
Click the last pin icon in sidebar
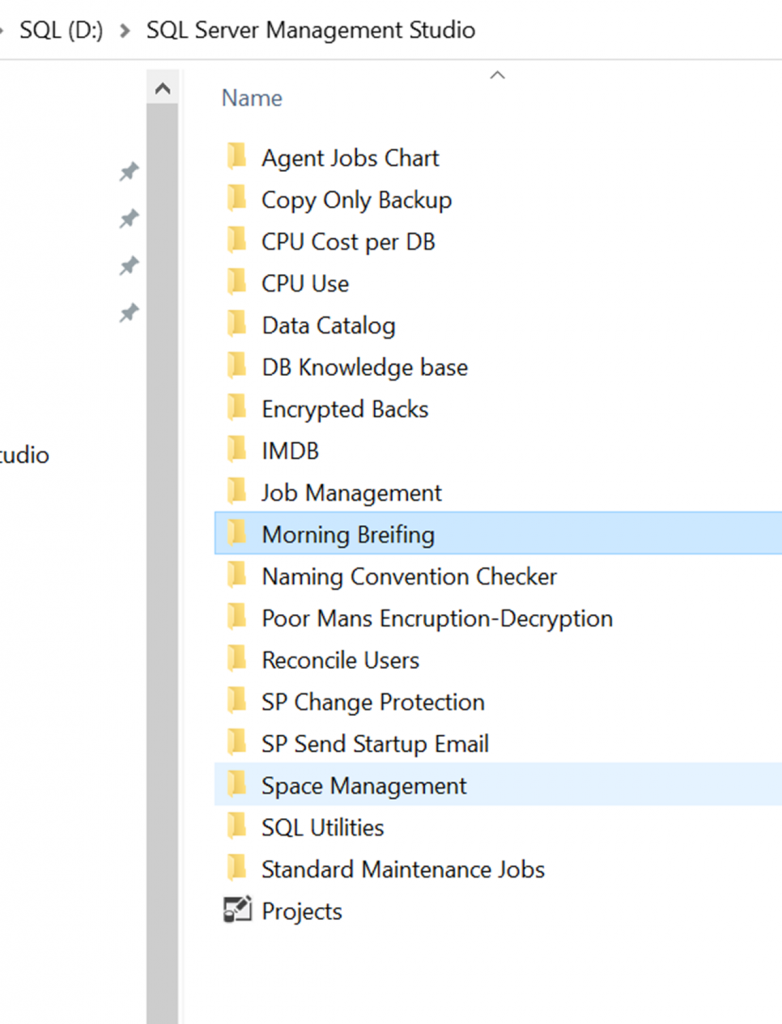(x=129, y=313)
